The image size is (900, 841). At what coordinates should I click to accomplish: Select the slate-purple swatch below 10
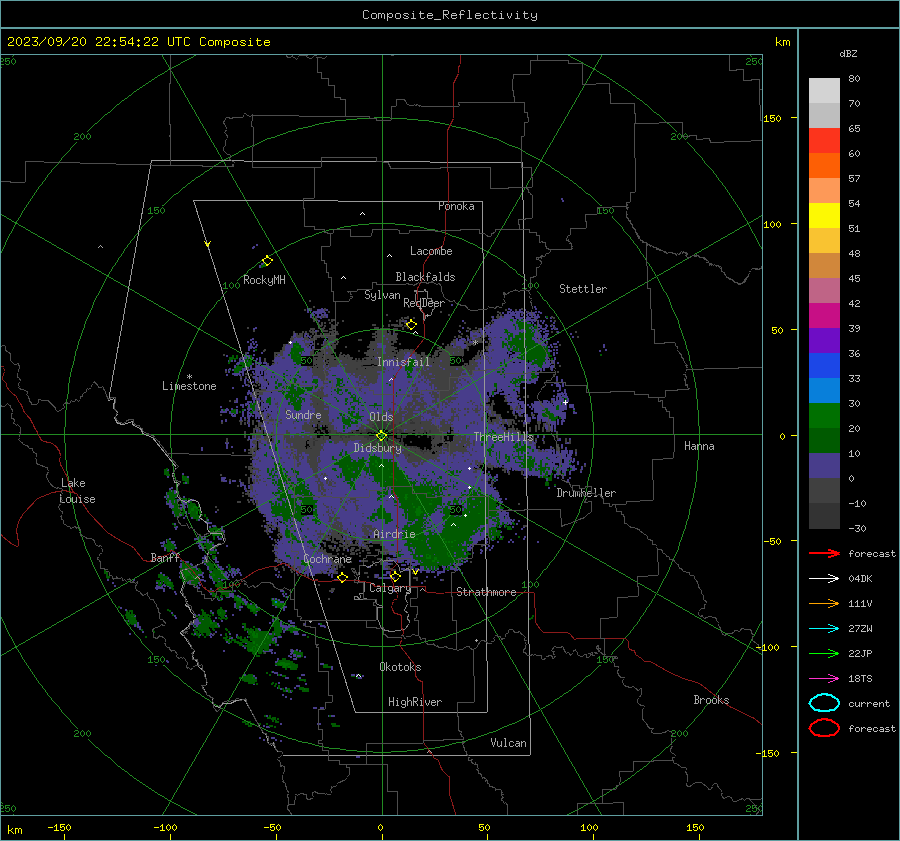pyautogui.click(x=824, y=465)
